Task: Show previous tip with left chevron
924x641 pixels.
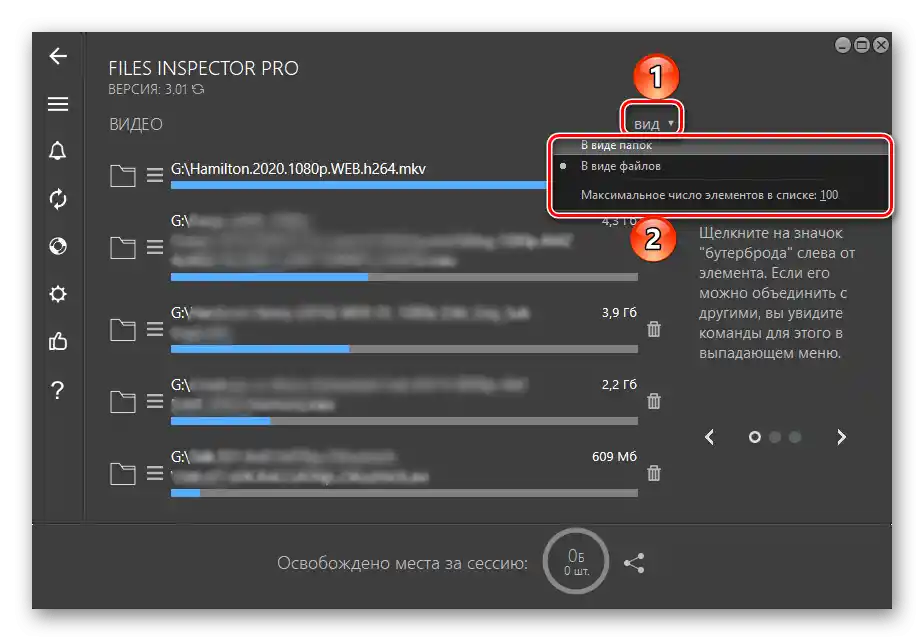Action: click(x=710, y=437)
